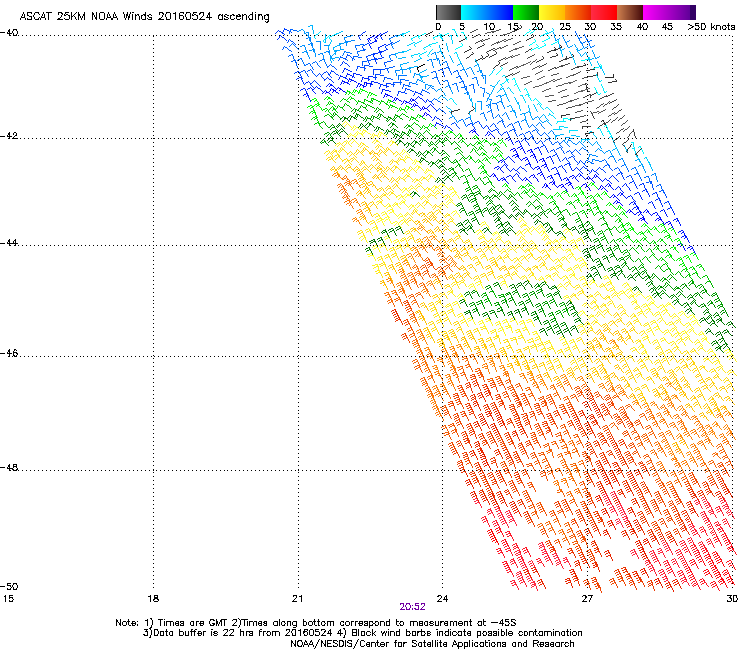
Task: Select the orange 25-30 knots legend segment
Action: (578, 12)
